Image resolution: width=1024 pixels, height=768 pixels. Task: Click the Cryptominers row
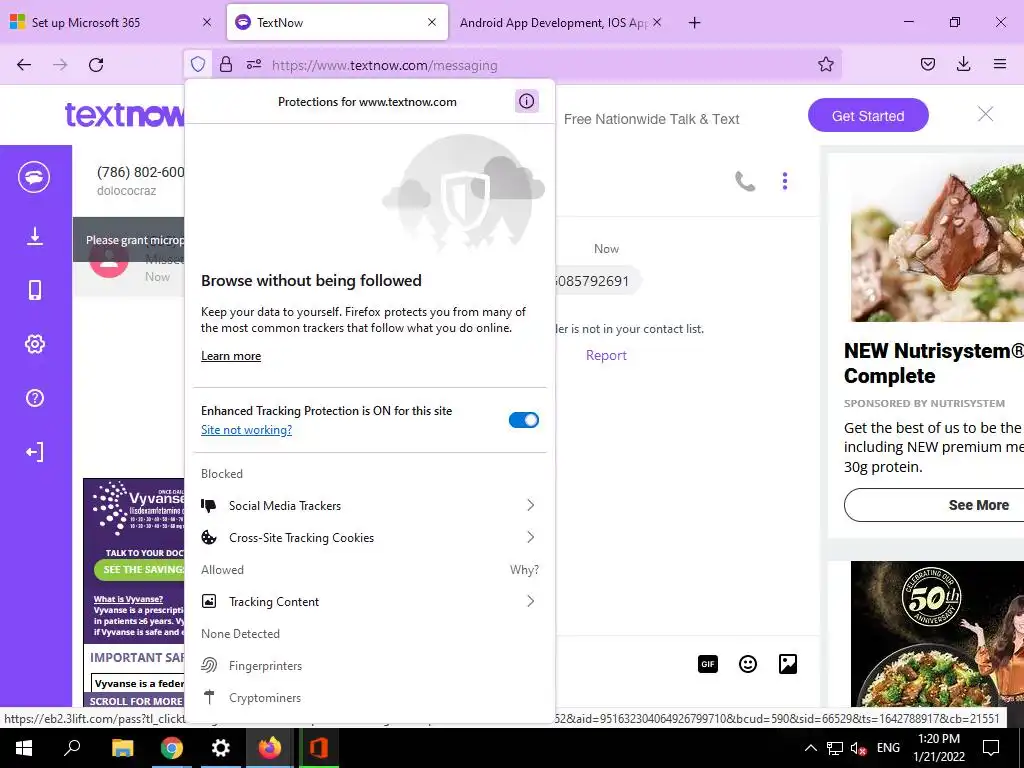[x=370, y=697]
